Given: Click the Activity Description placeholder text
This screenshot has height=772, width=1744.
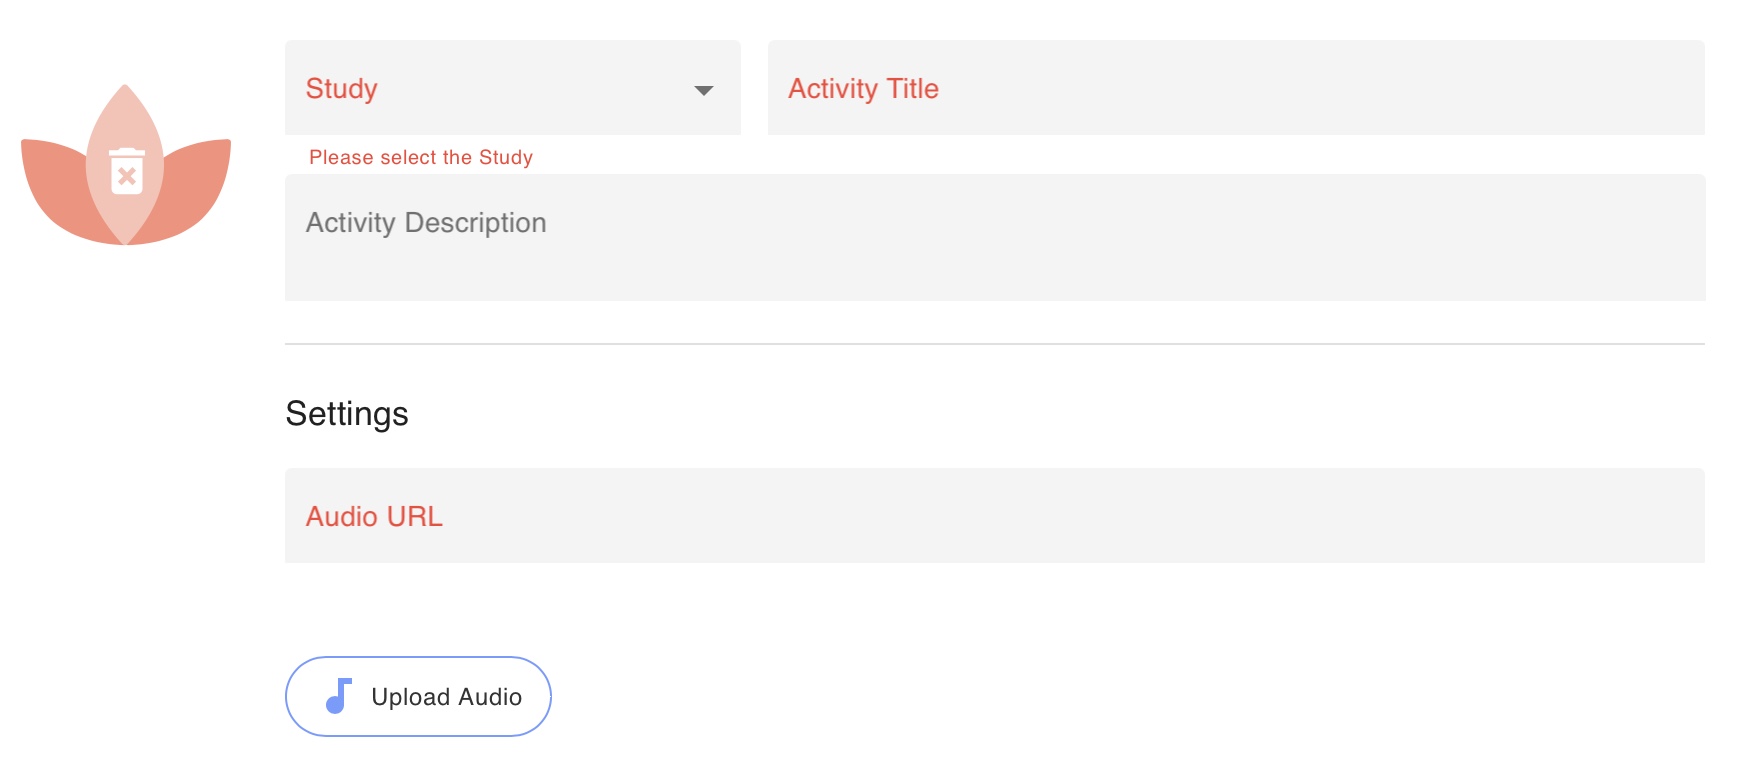Looking at the screenshot, I should click(426, 223).
